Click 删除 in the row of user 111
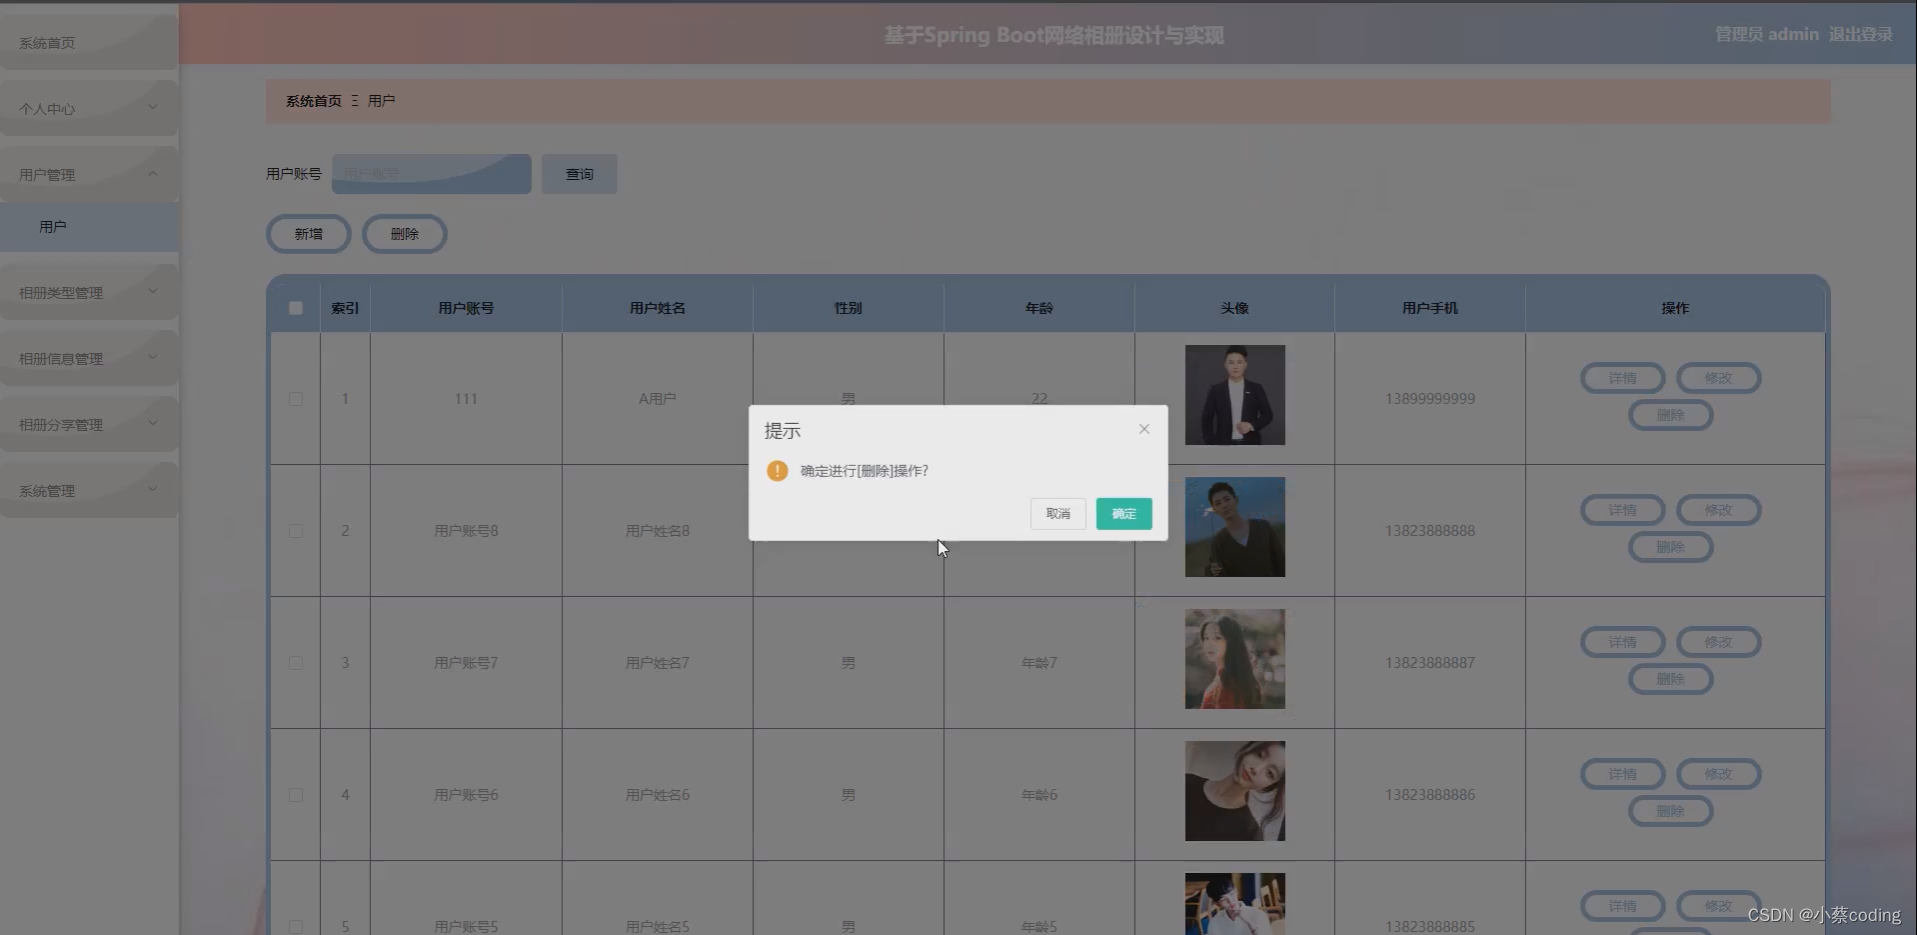Image resolution: width=1917 pixels, height=935 pixels. (x=1670, y=415)
